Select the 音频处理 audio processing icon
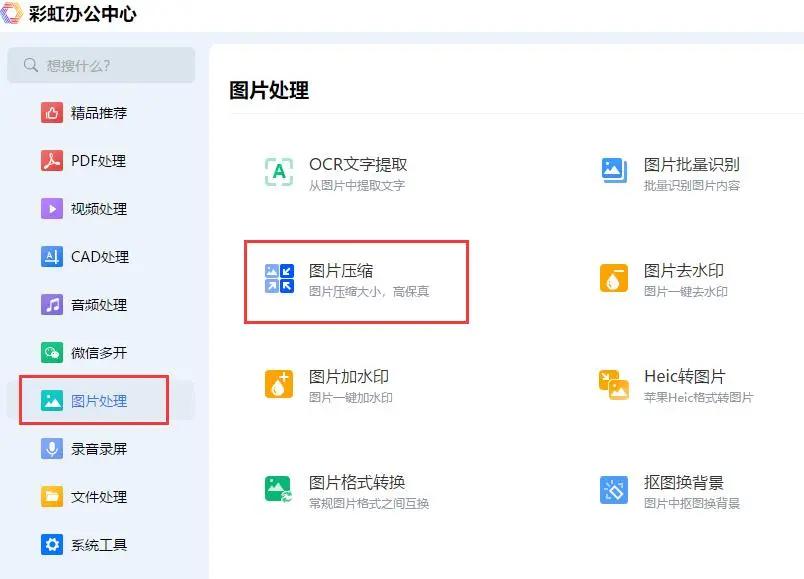Screen dimensions: 804x579 point(51,304)
